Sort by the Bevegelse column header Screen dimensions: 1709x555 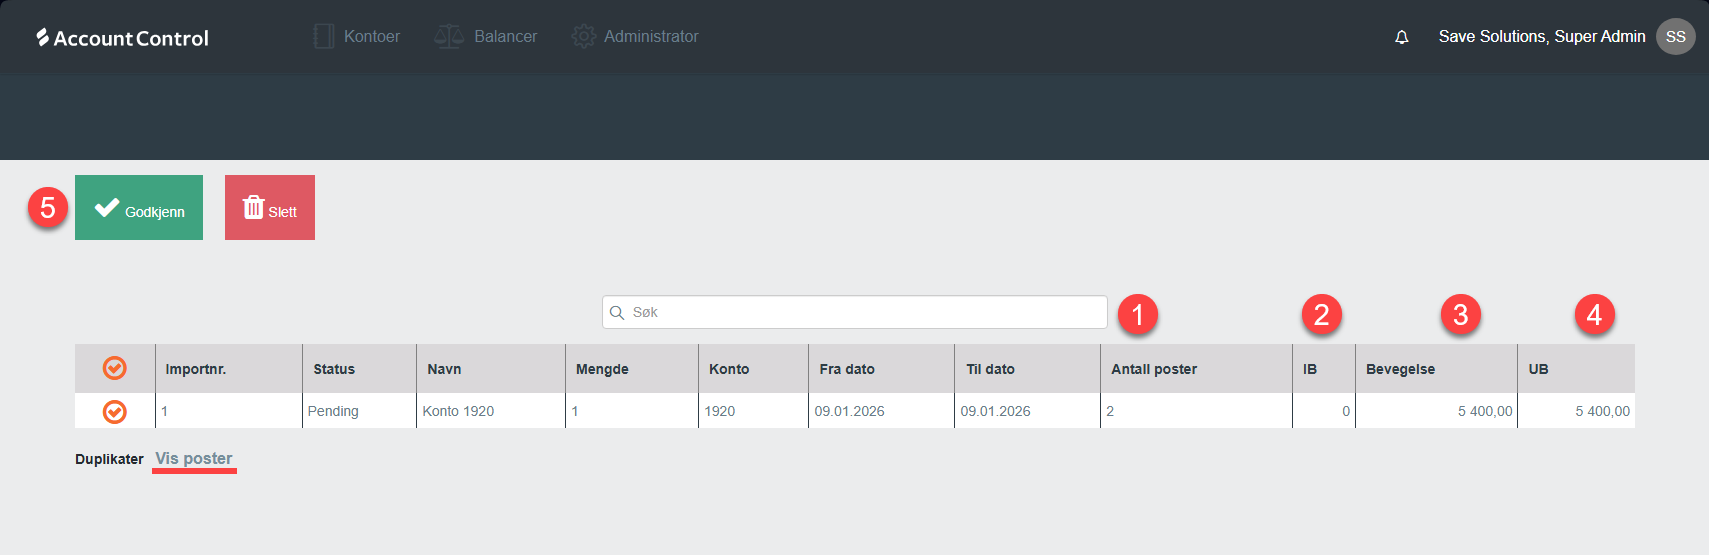click(x=1400, y=369)
